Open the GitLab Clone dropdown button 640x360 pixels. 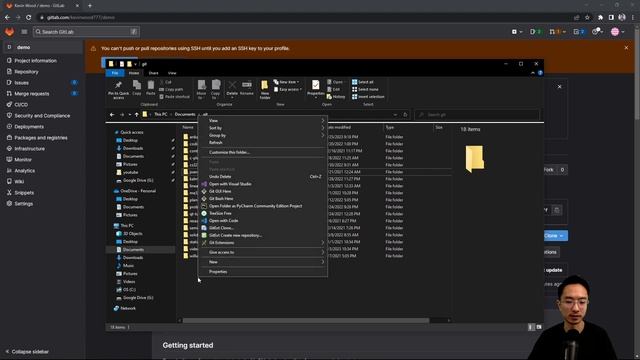click(556, 236)
